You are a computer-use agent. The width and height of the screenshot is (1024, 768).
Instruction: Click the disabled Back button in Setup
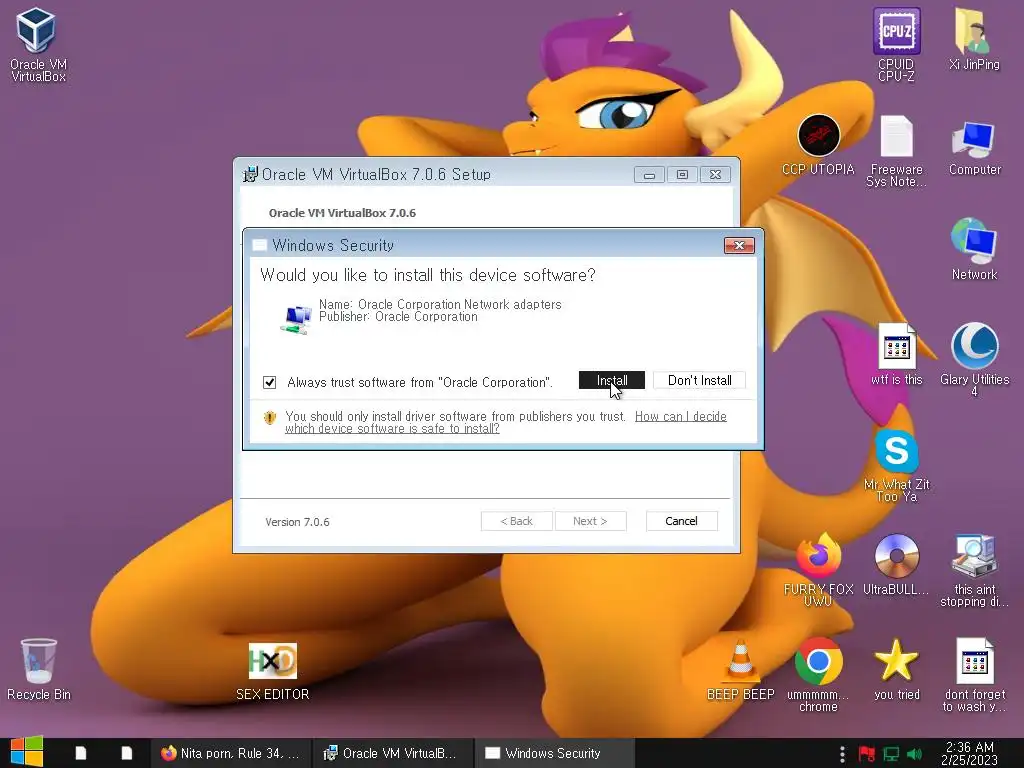517,520
